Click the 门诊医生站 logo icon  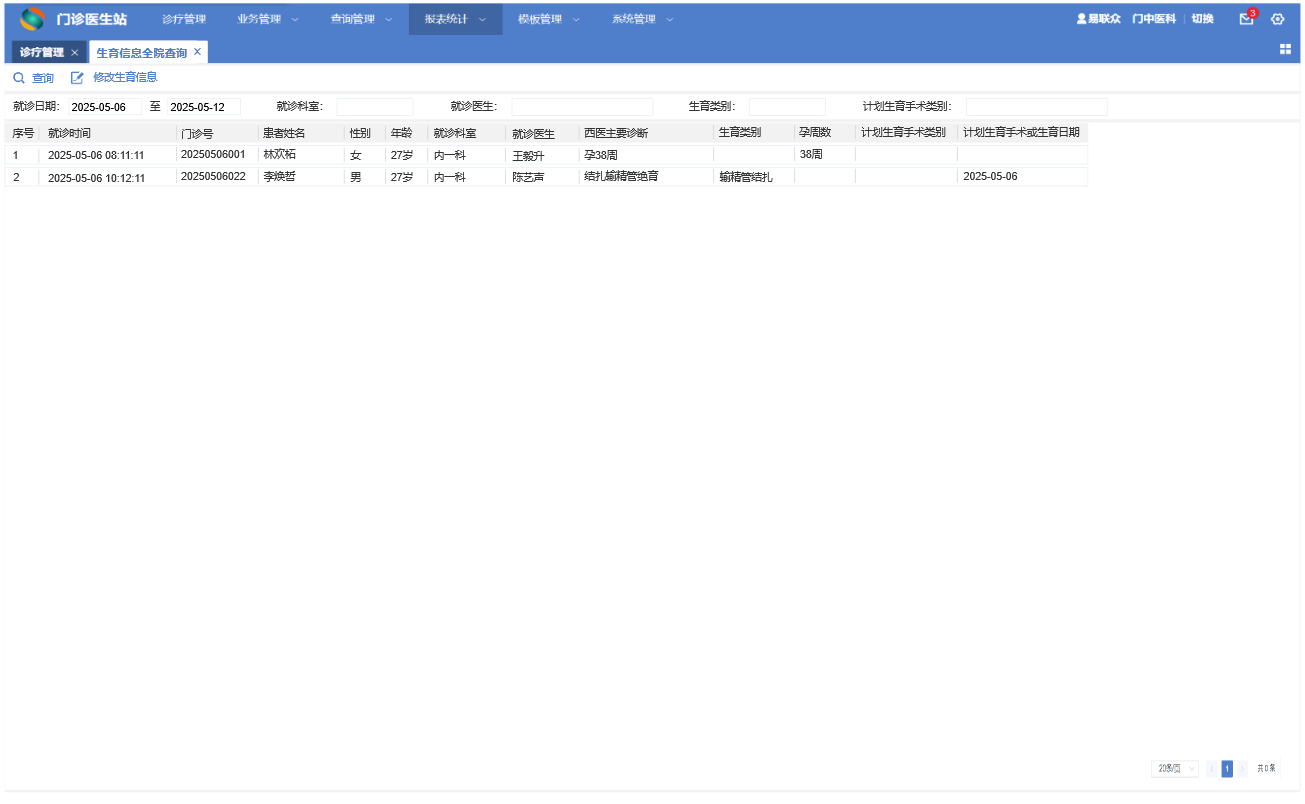click(33, 19)
